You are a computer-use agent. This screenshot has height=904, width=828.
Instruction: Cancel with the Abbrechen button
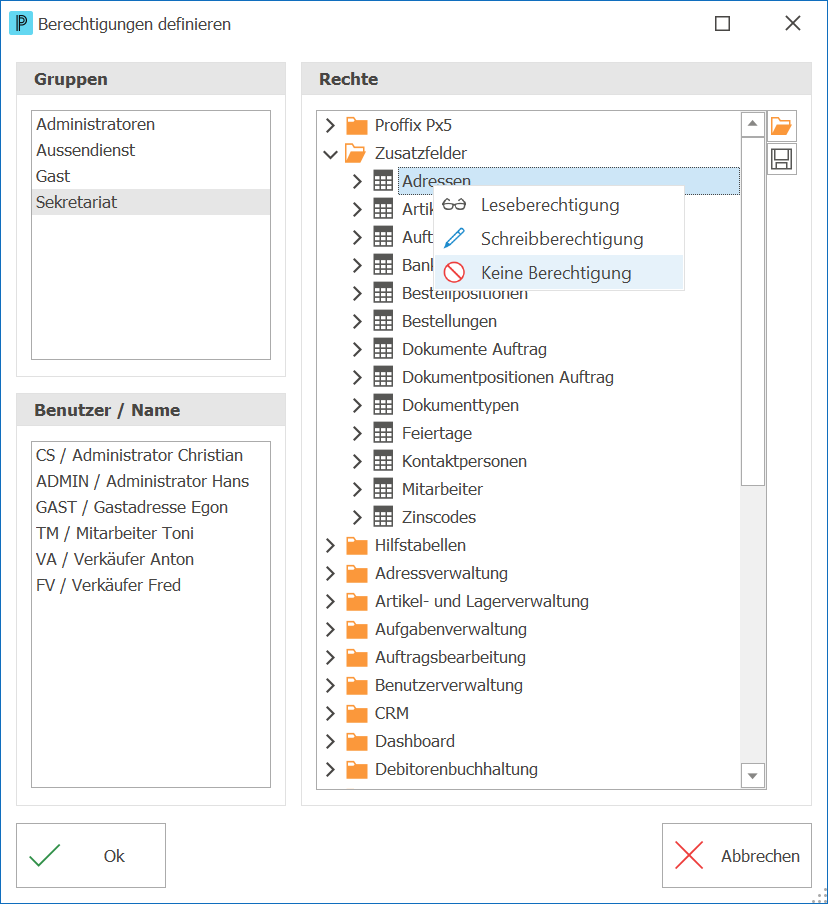point(736,856)
